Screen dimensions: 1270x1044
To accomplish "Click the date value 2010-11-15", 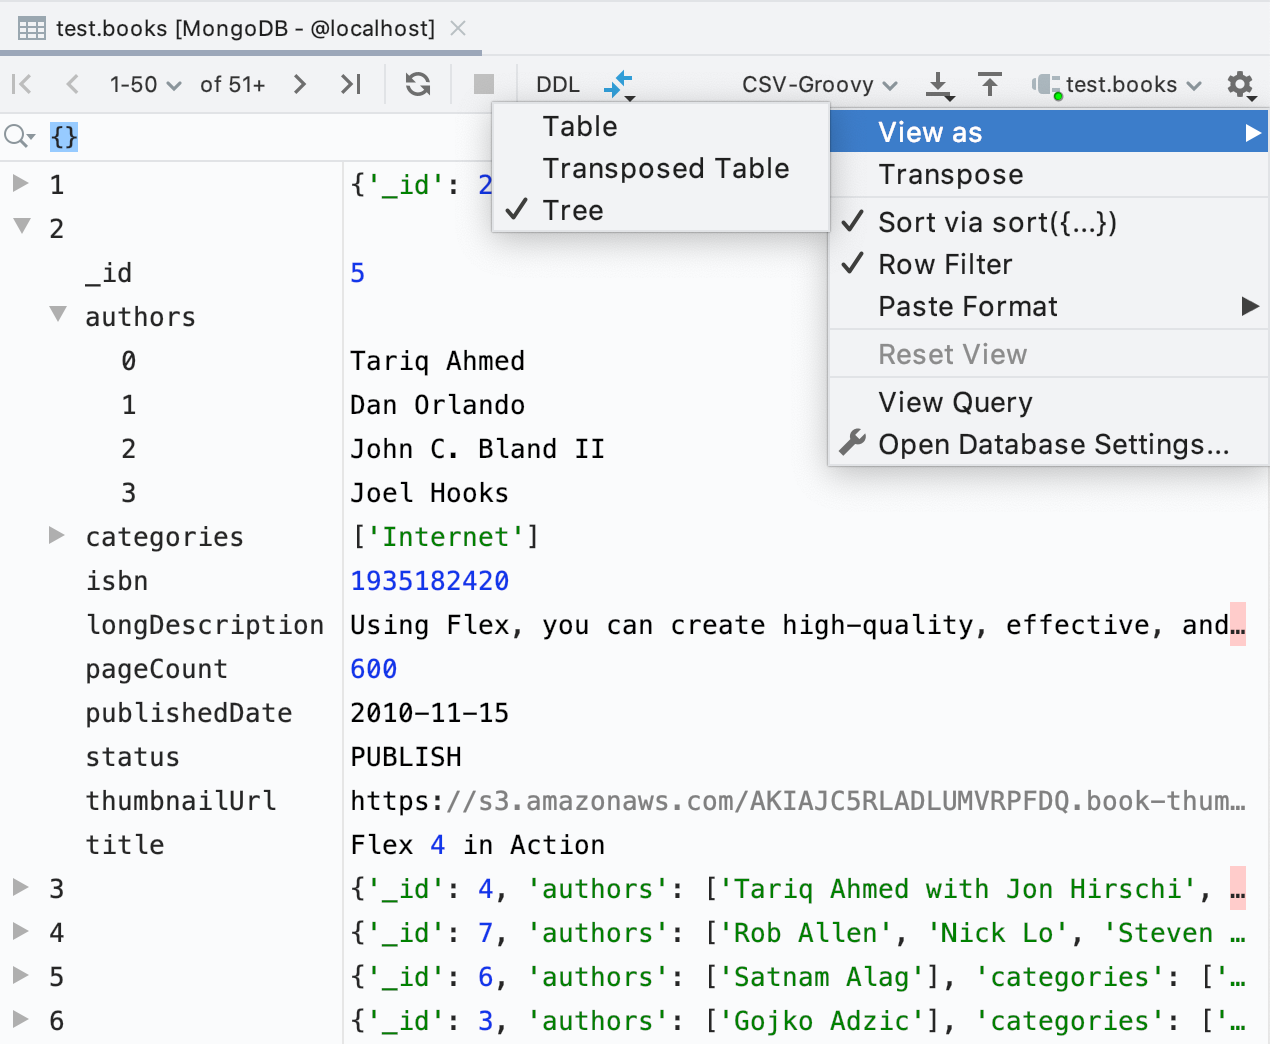I will [429, 713].
